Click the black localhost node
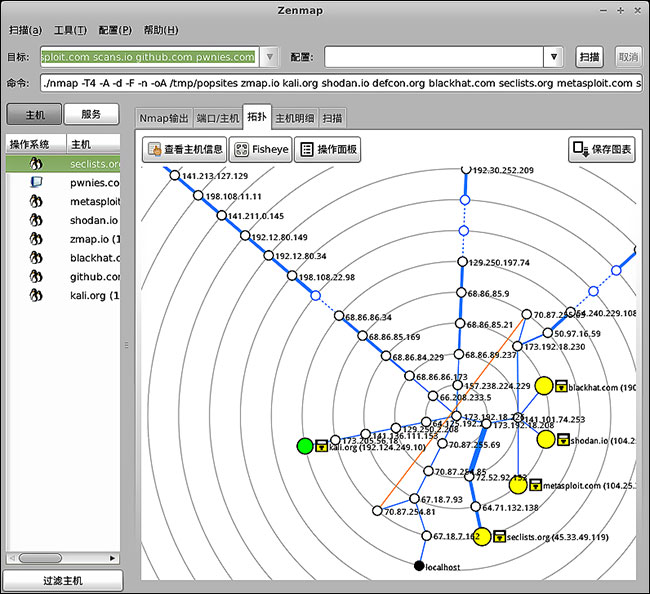Screen dimensions: 650x594 point(419,566)
